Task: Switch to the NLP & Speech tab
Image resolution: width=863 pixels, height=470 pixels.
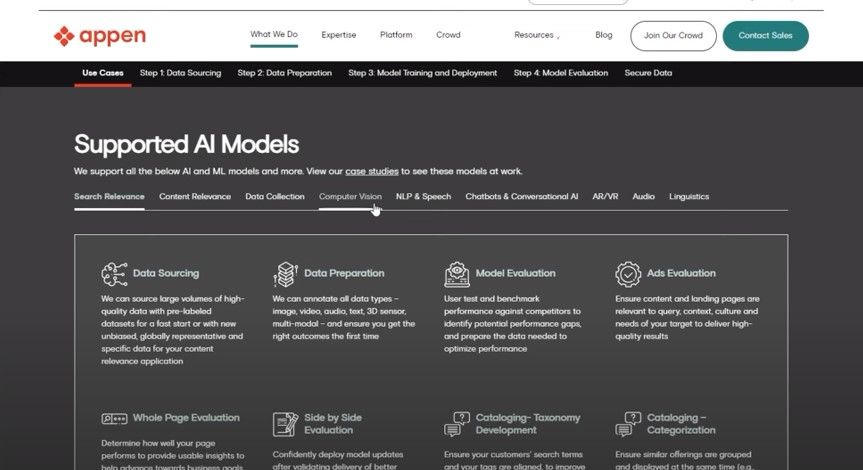Action: [x=423, y=196]
